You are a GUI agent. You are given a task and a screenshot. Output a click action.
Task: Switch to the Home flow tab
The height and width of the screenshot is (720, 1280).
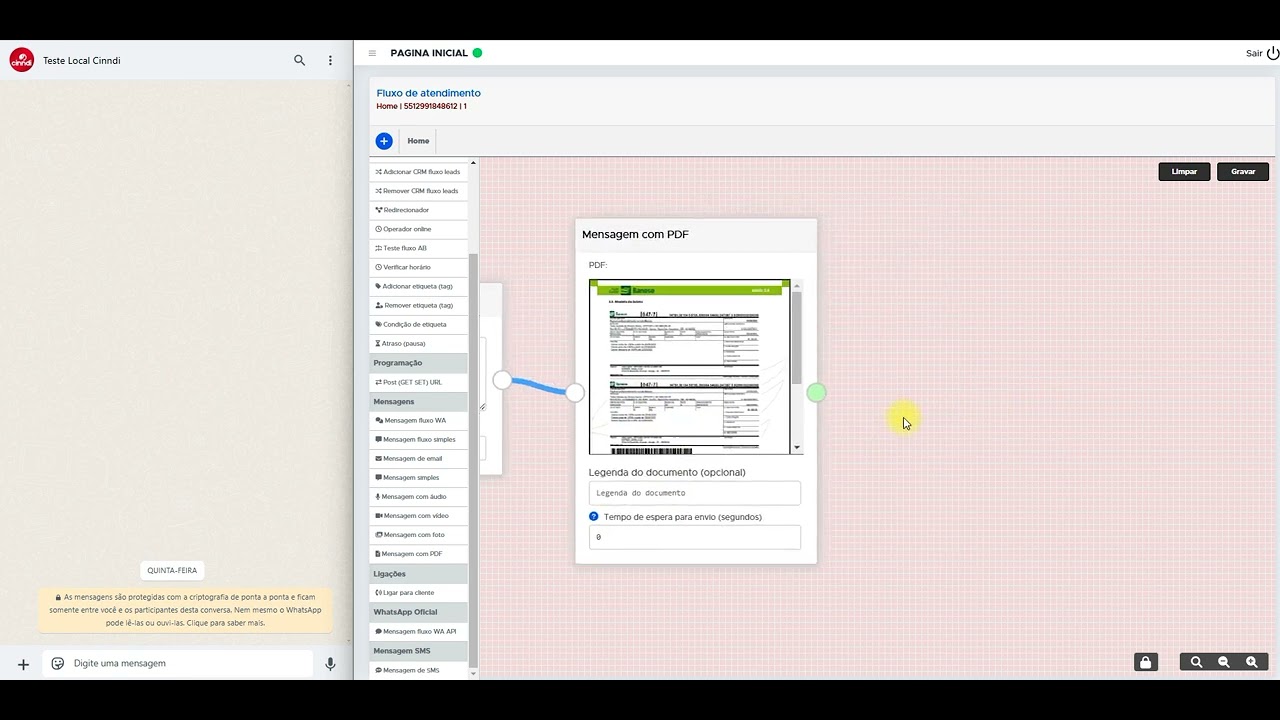[418, 141]
